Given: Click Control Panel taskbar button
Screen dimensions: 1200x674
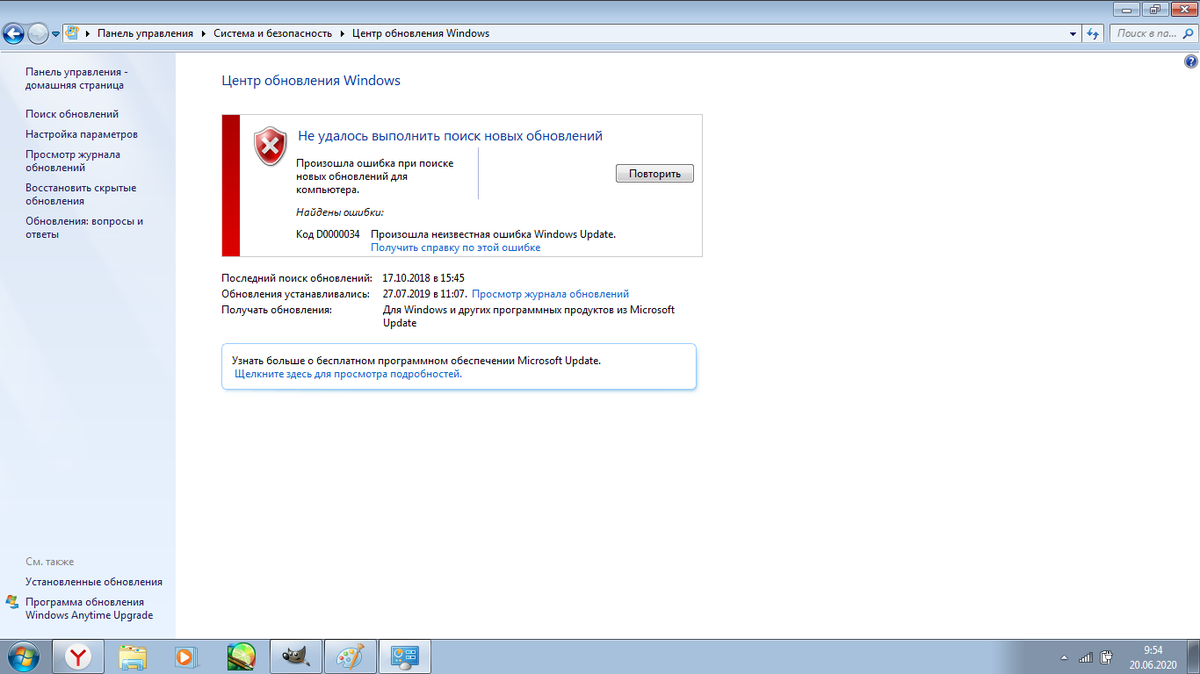Looking at the screenshot, I should [407, 657].
